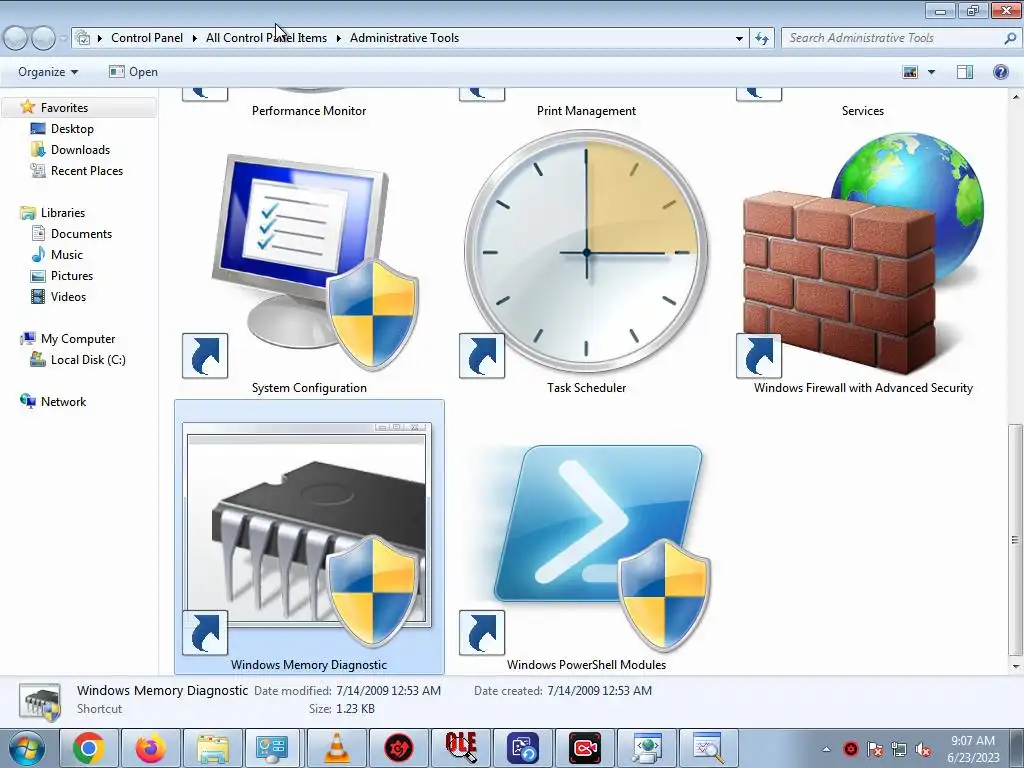This screenshot has height=768, width=1024.
Task: Click the muted volume tray icon
Action: pyautogui.click(x=923, y=750)
